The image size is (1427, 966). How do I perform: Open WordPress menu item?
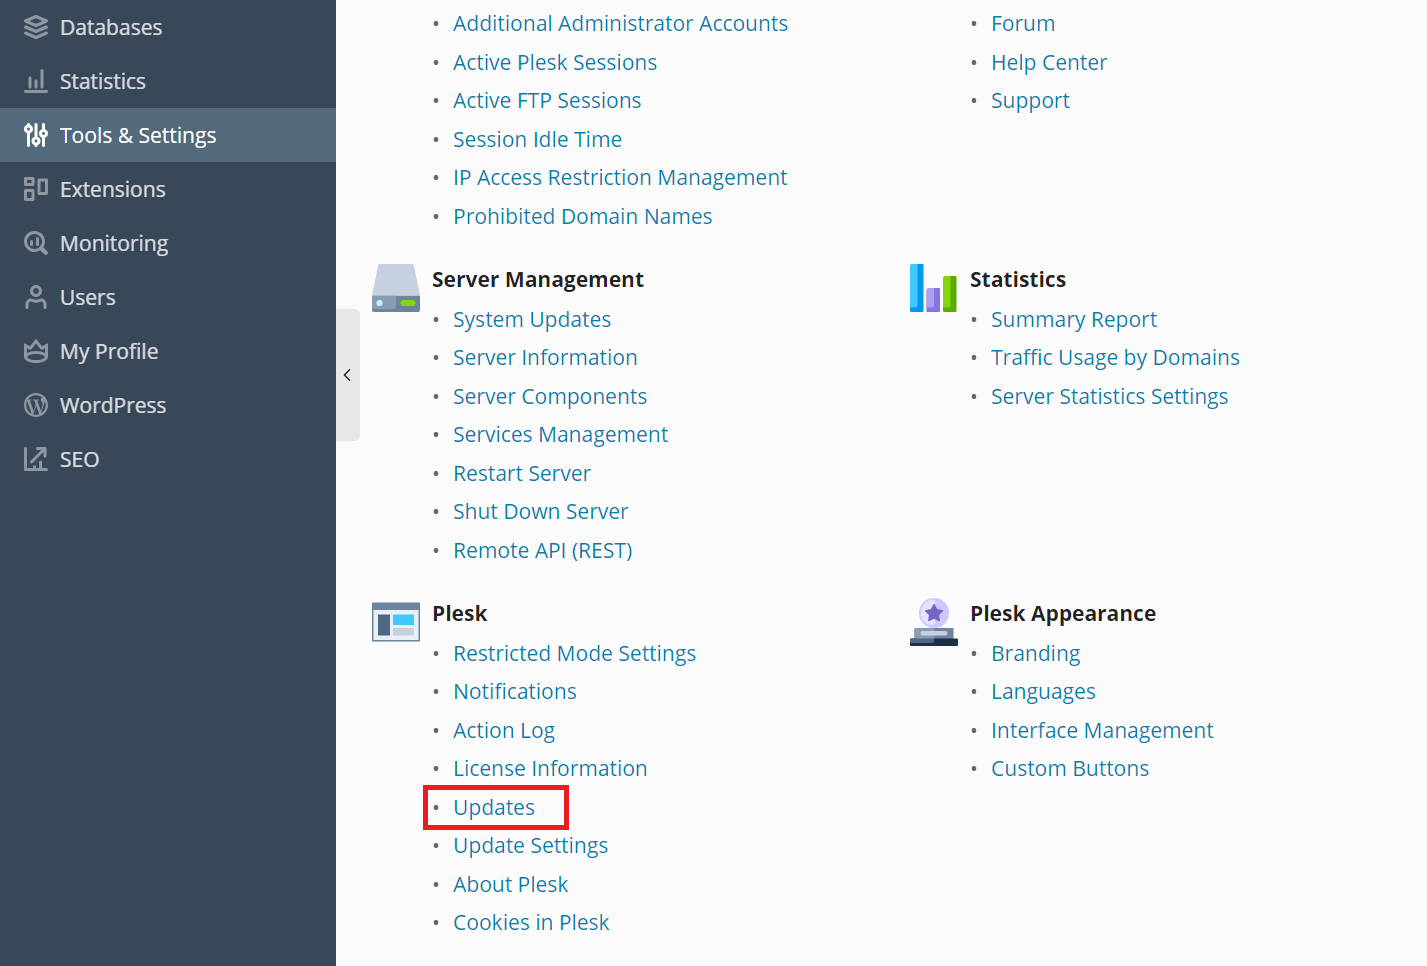pos(168,405)
